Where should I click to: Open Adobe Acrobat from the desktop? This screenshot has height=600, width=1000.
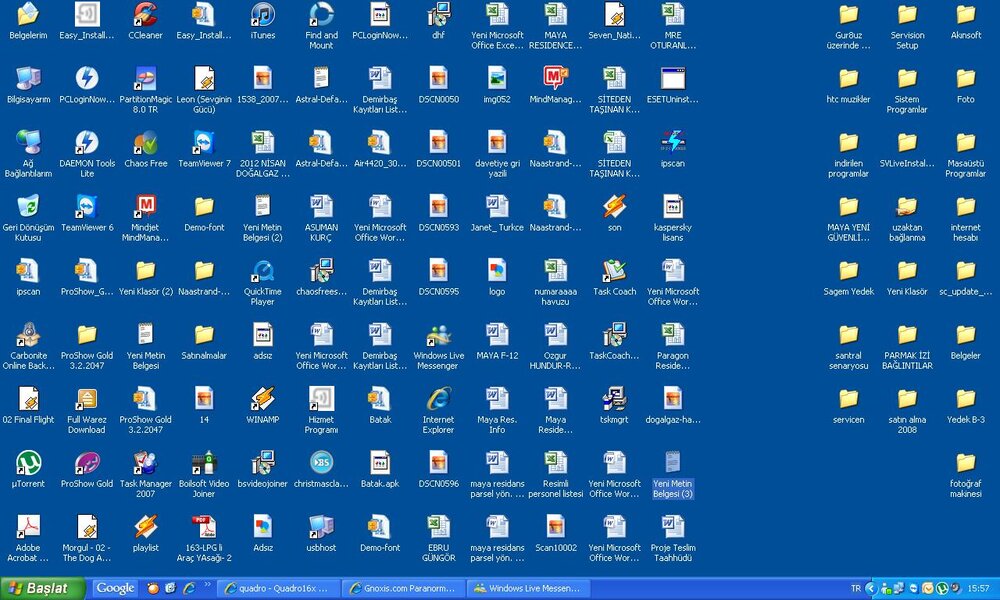[28, 527]
